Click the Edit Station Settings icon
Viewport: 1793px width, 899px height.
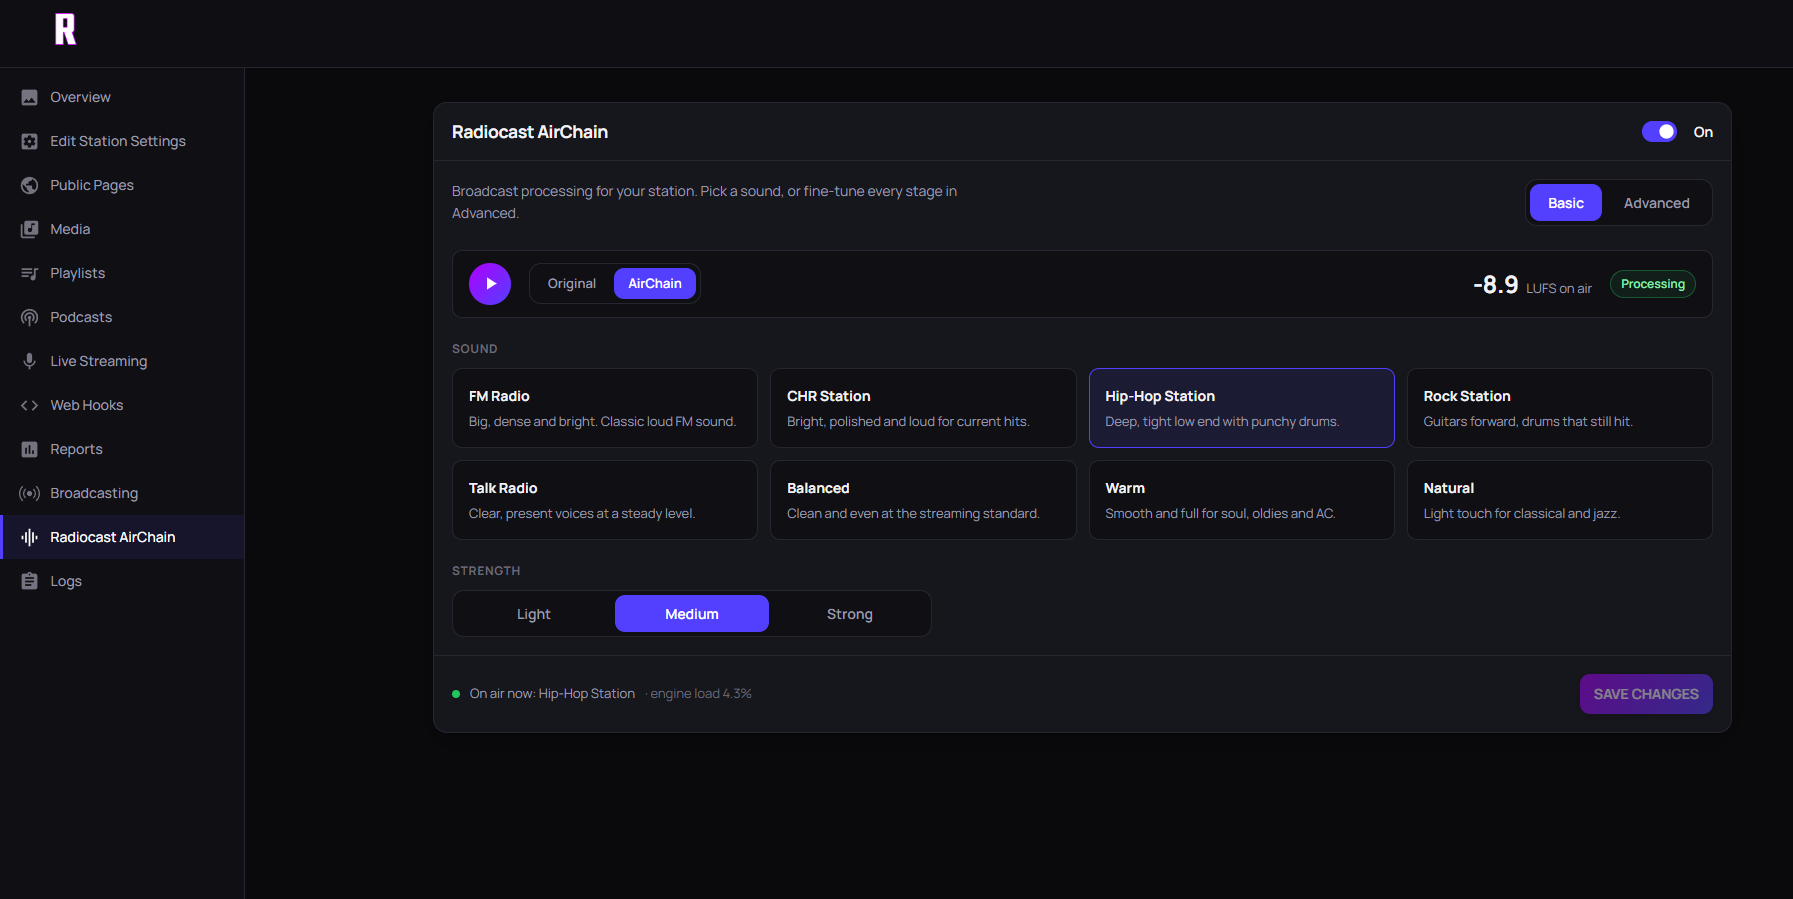30,141
